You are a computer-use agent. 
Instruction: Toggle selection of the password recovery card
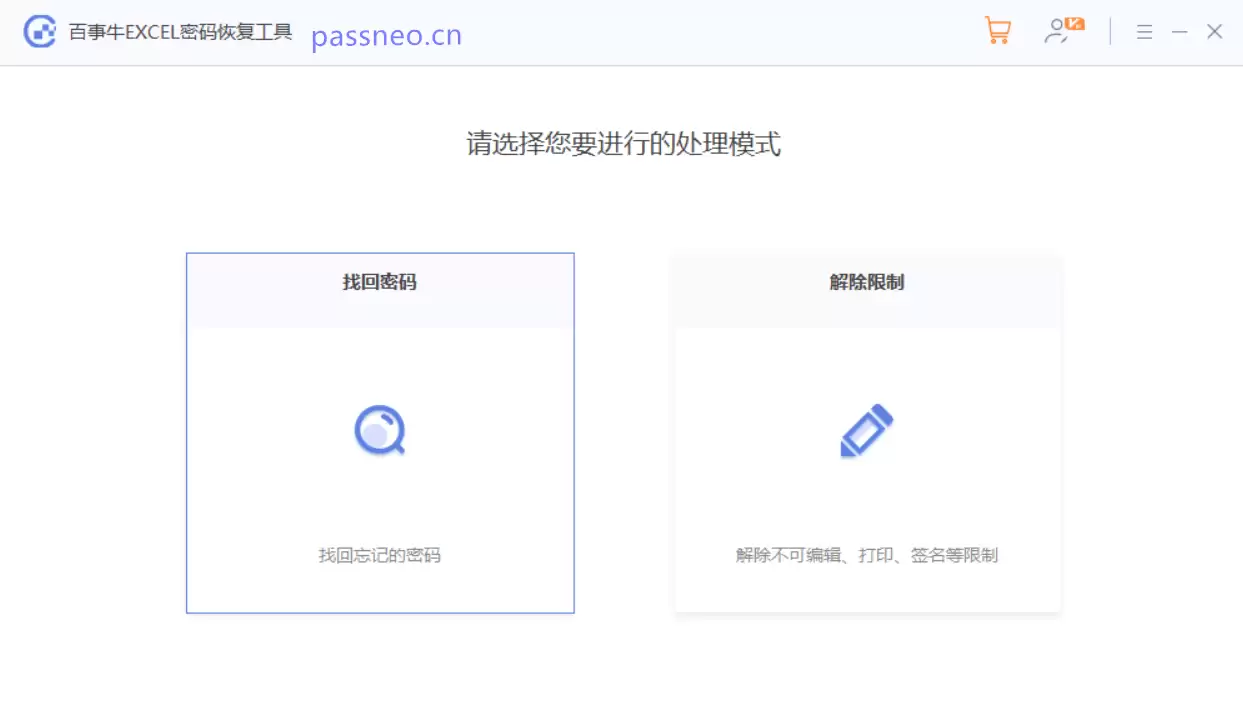pos(380,430)
